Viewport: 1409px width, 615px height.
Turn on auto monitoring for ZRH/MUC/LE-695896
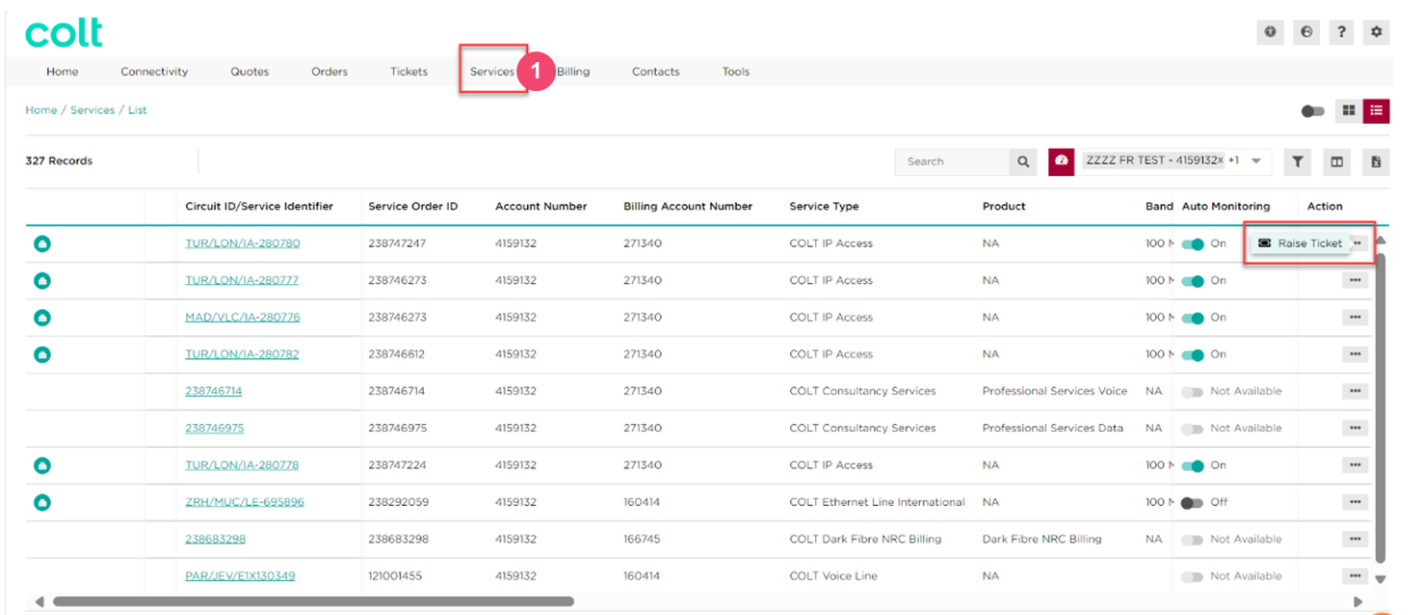[x=1192, y=503]
